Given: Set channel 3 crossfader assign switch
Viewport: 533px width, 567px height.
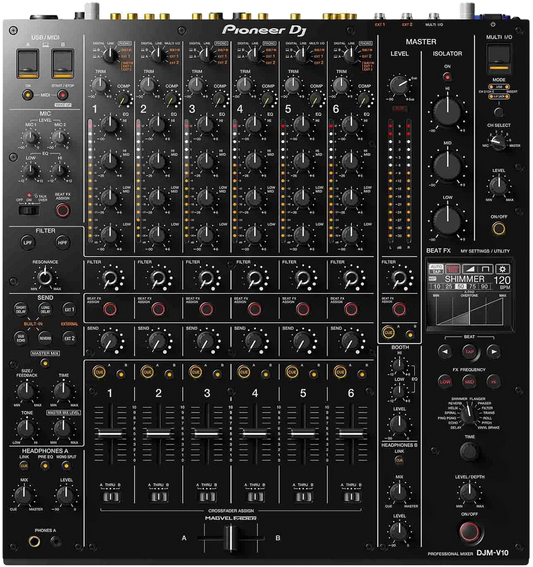Looking at the screenshot, I should click(207, 496).
